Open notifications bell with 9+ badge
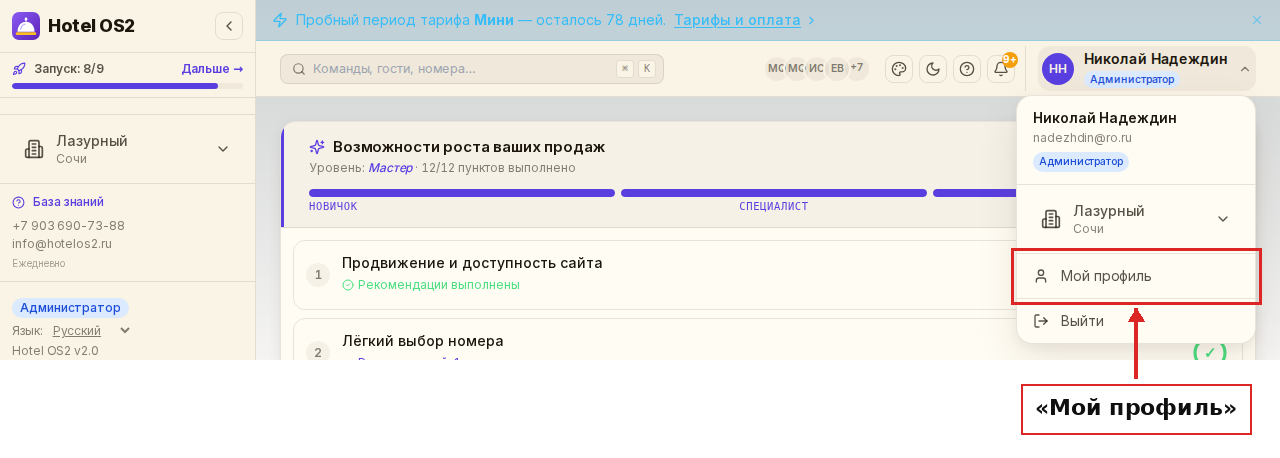This screenshot has height=458, width=1280. point(1001,69)
